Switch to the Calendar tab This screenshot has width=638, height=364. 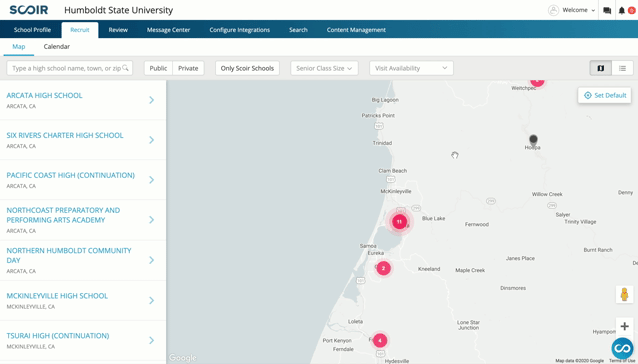point(57,47)
